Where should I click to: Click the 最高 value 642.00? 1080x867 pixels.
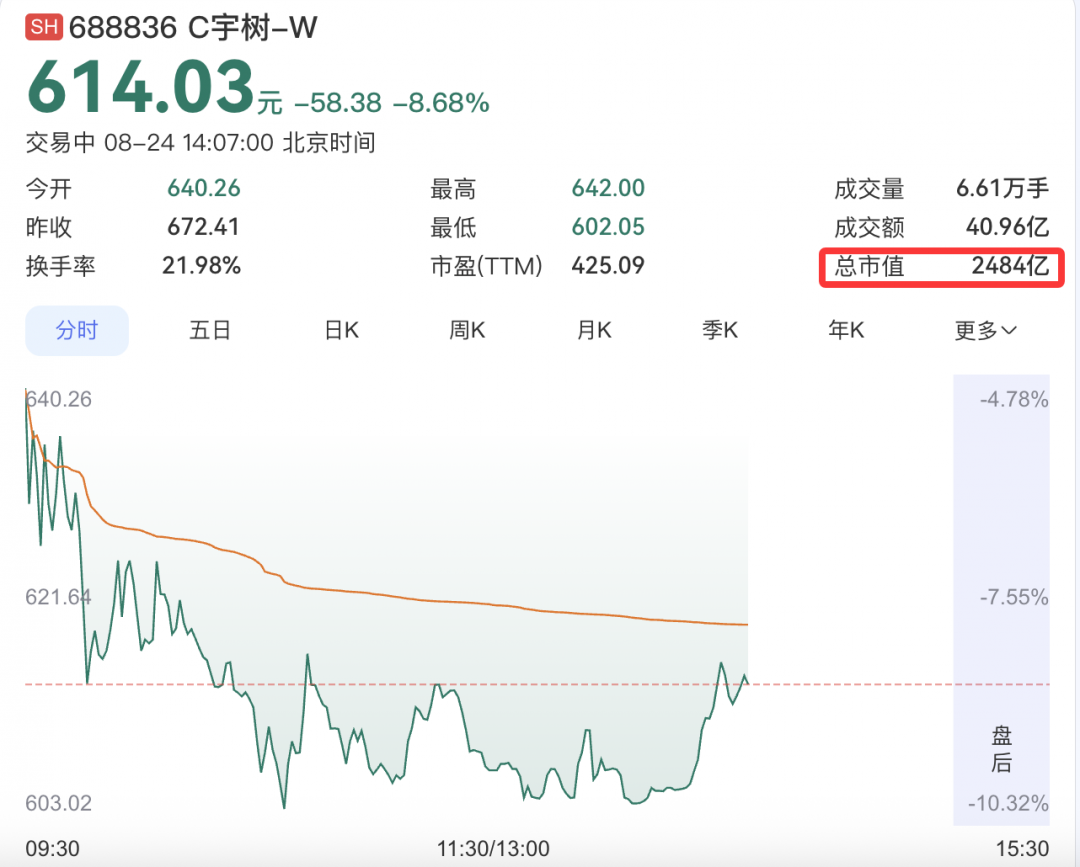(x=608, y=188)
